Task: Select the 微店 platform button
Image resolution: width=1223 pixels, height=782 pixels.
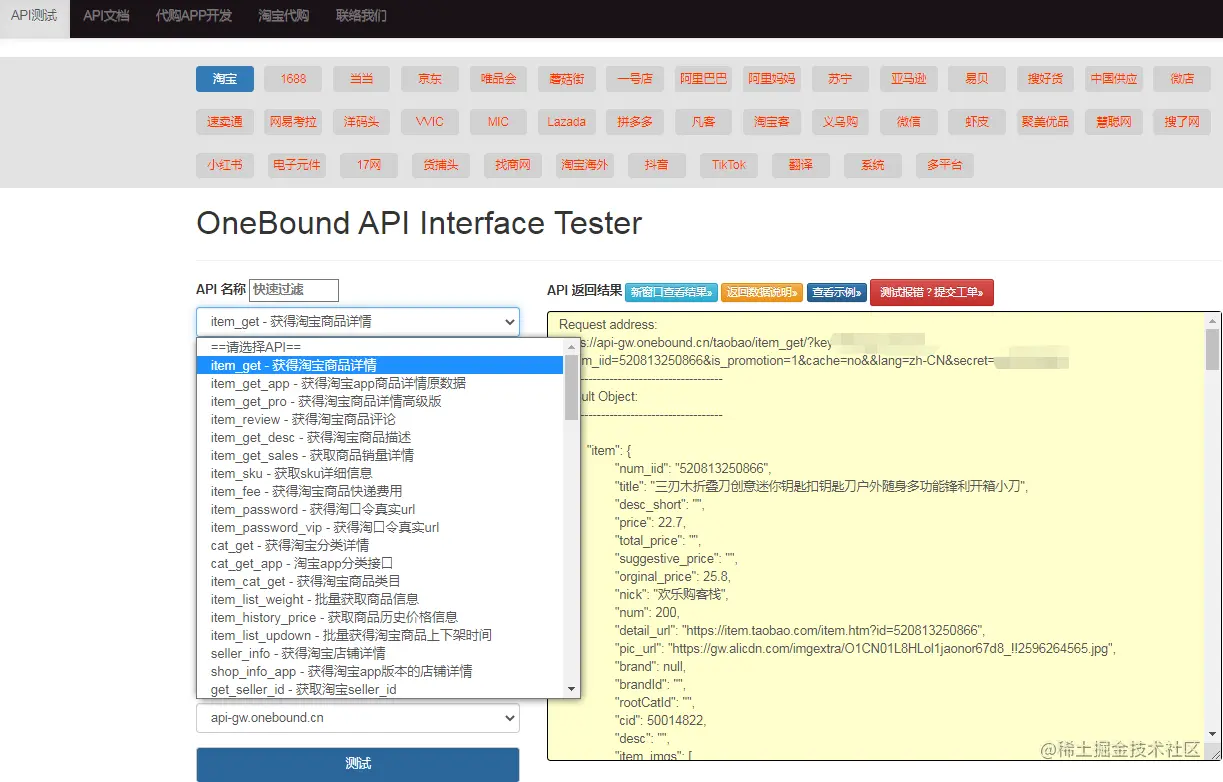Action: click(1182, 79)
